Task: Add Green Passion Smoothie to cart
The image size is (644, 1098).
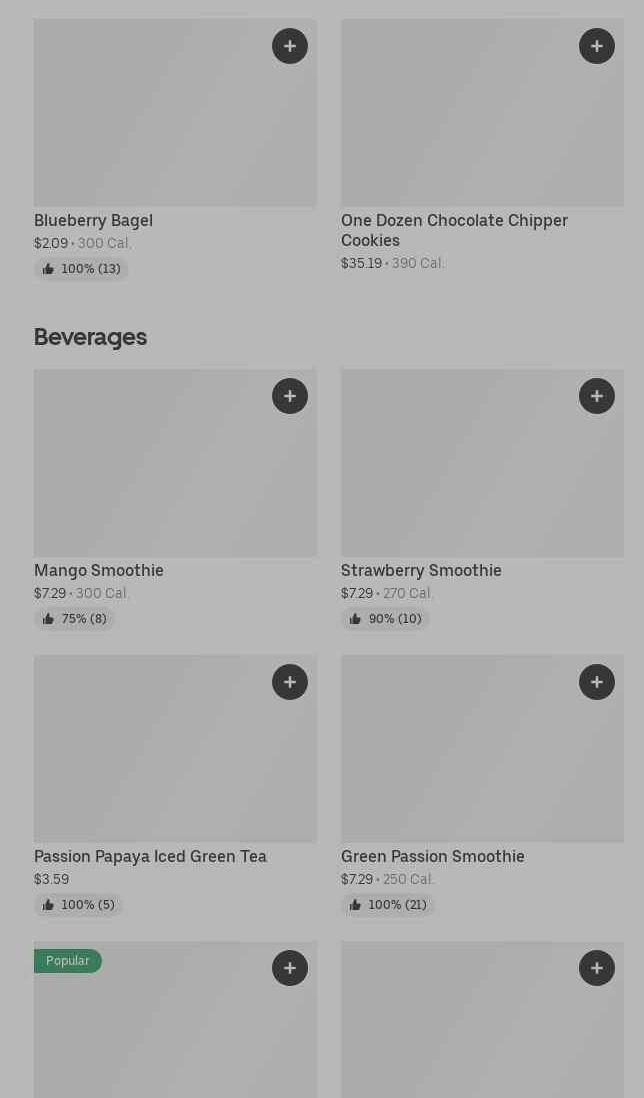Action: click(x=597, y=682)
